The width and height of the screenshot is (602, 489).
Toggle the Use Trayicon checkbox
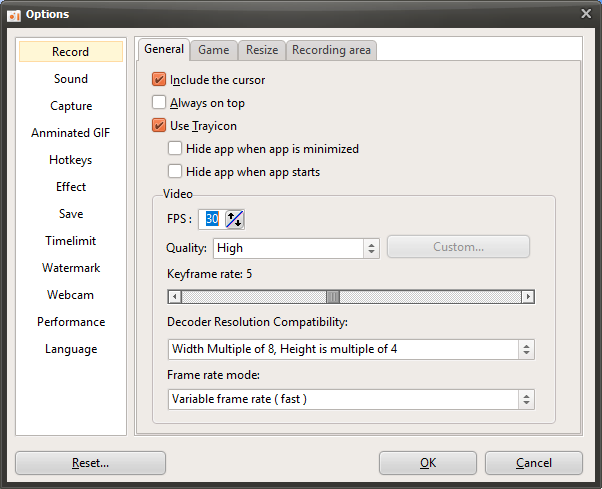tap(159, 126)
